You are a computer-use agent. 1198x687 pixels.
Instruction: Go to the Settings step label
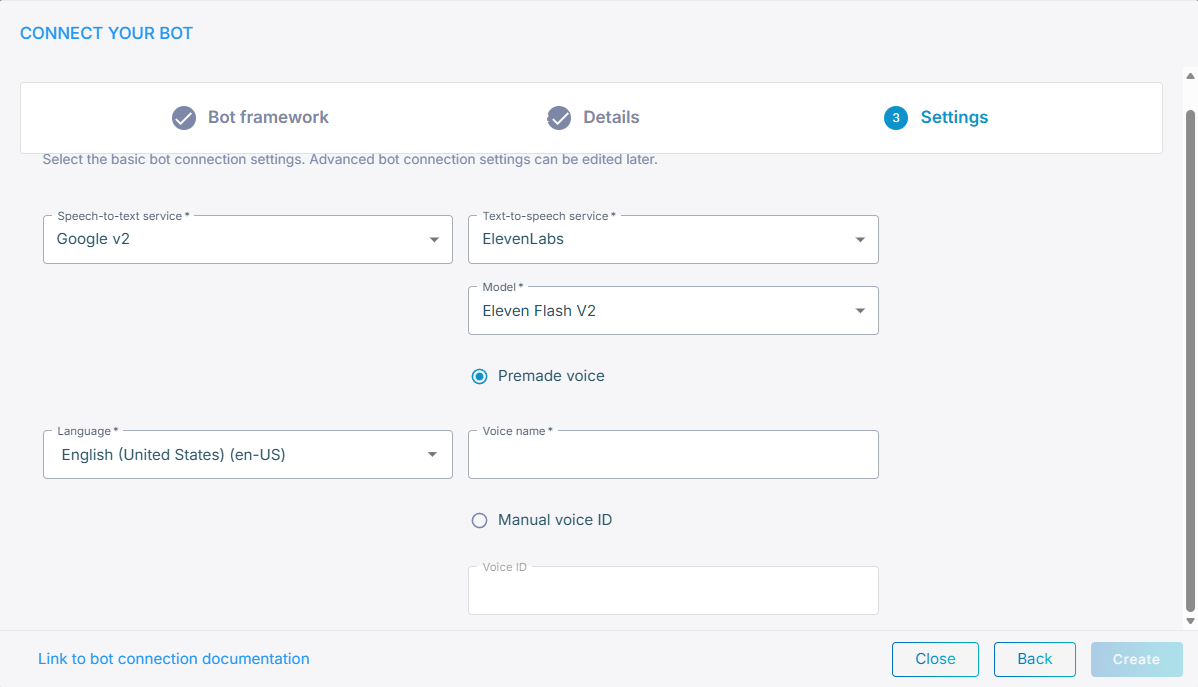click(954, 118)
